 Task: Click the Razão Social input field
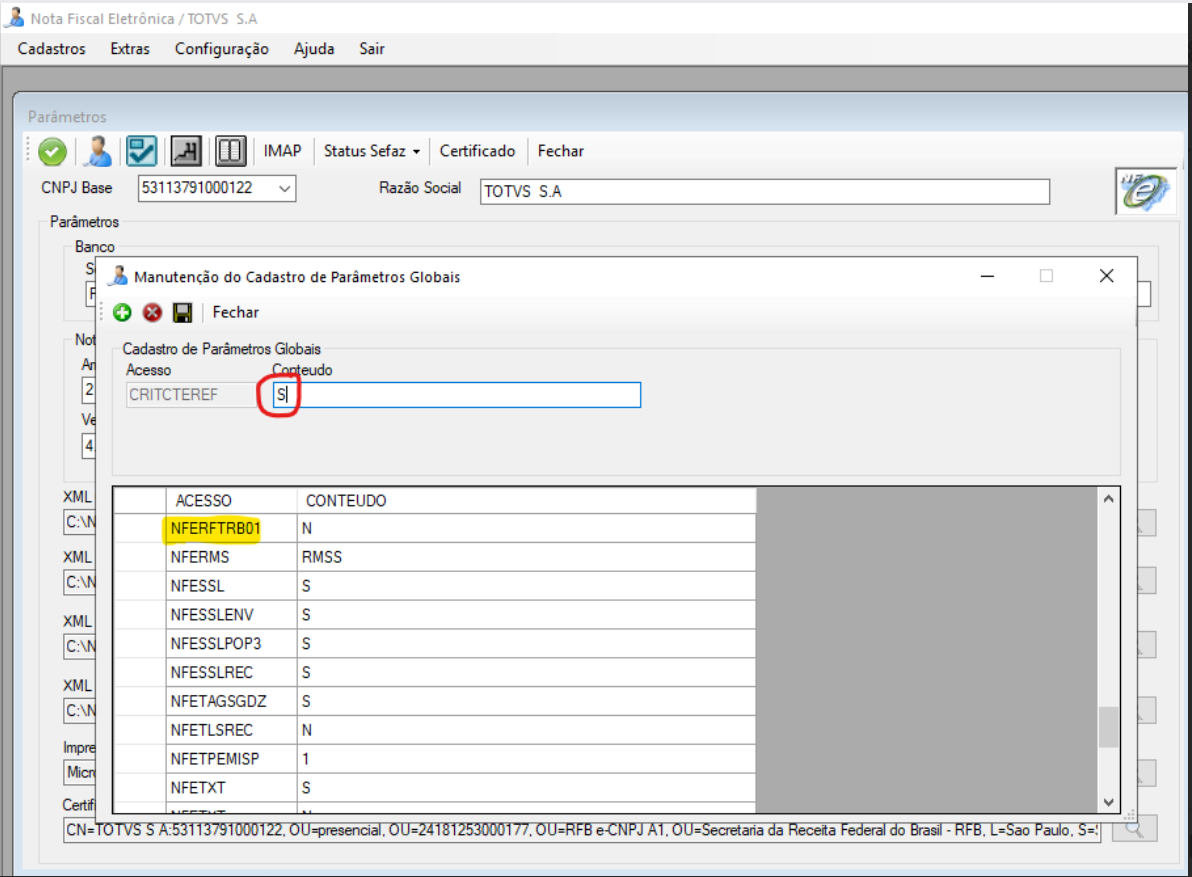(765, 192)
